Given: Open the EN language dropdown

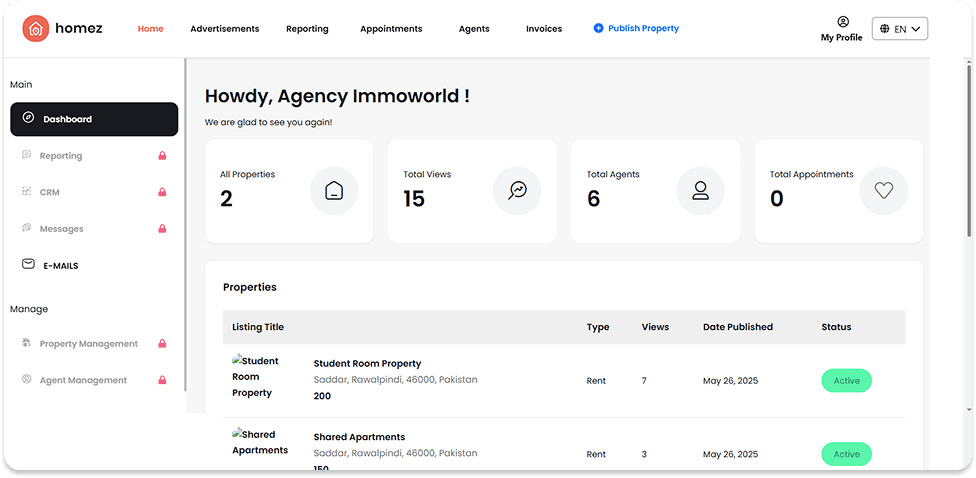Looking at the screenshot, I should tap(899, 29).
